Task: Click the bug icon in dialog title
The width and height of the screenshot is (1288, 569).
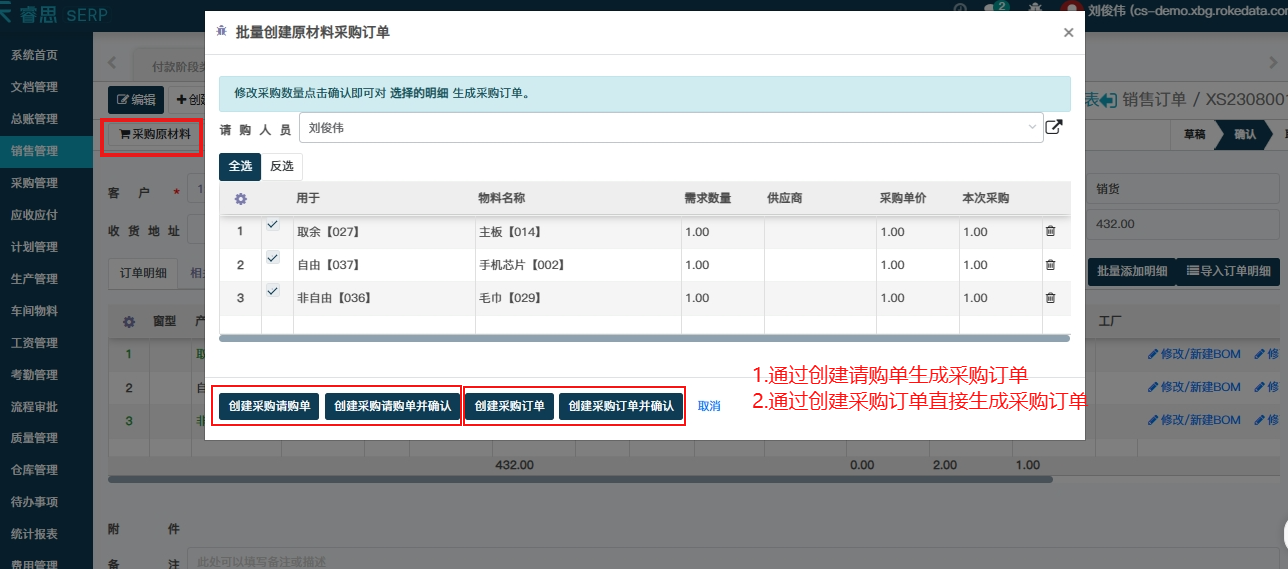Action: 221,32
